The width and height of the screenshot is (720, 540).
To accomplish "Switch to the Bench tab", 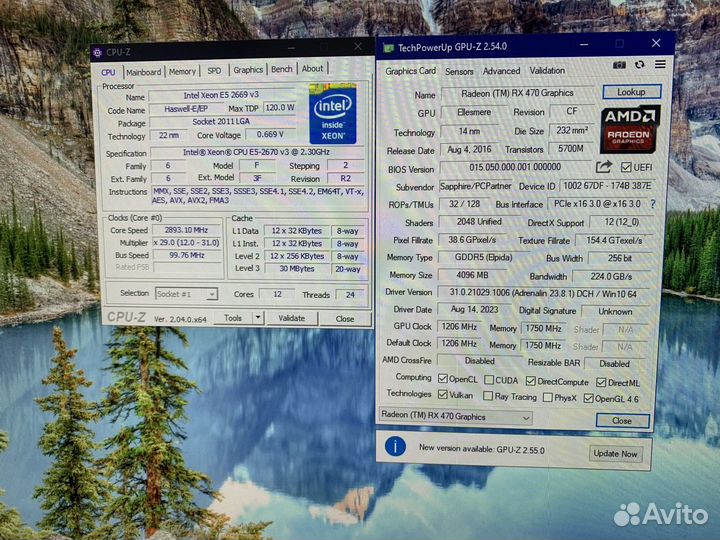I will (x=281, y=69).
